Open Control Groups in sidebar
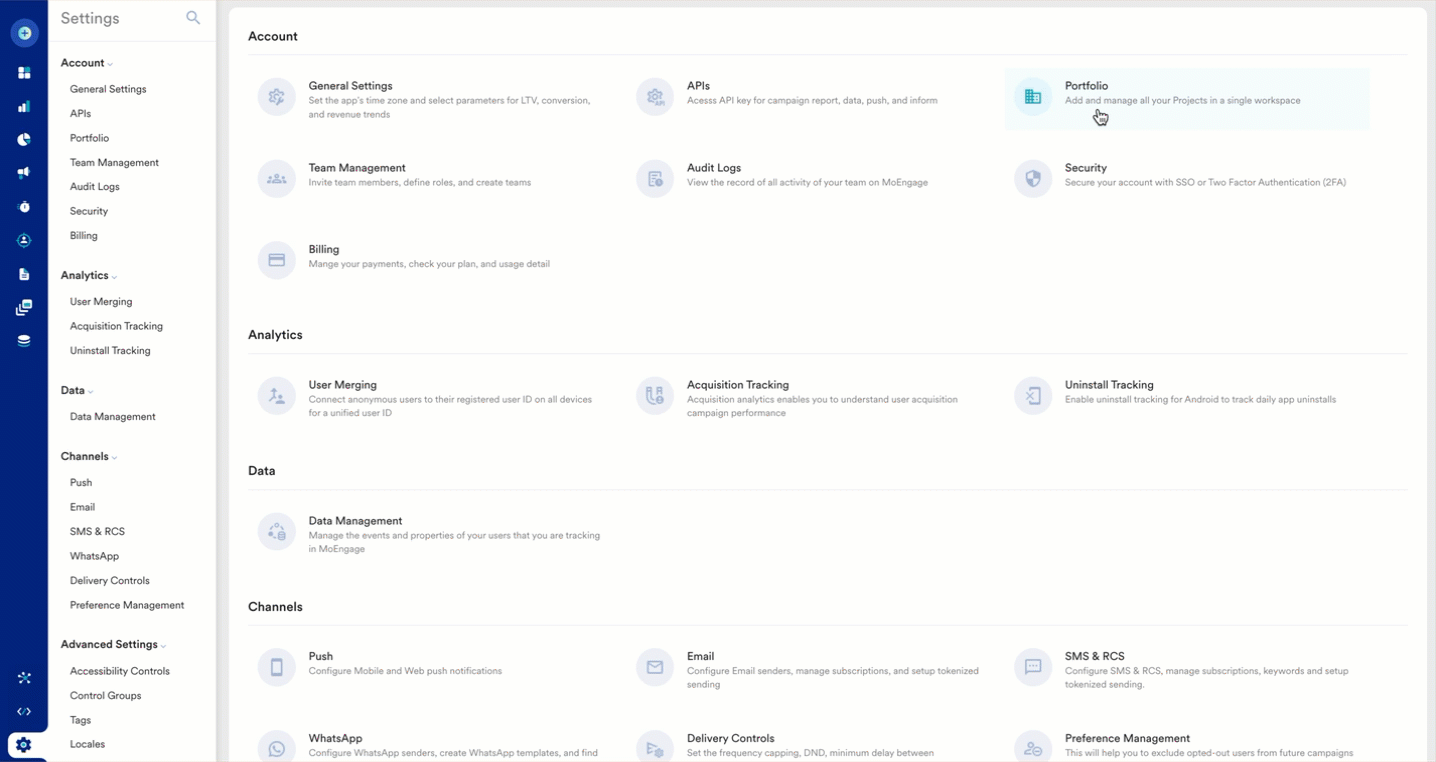This screenshot has width=1436, height=762. click(x=106, y=696)
